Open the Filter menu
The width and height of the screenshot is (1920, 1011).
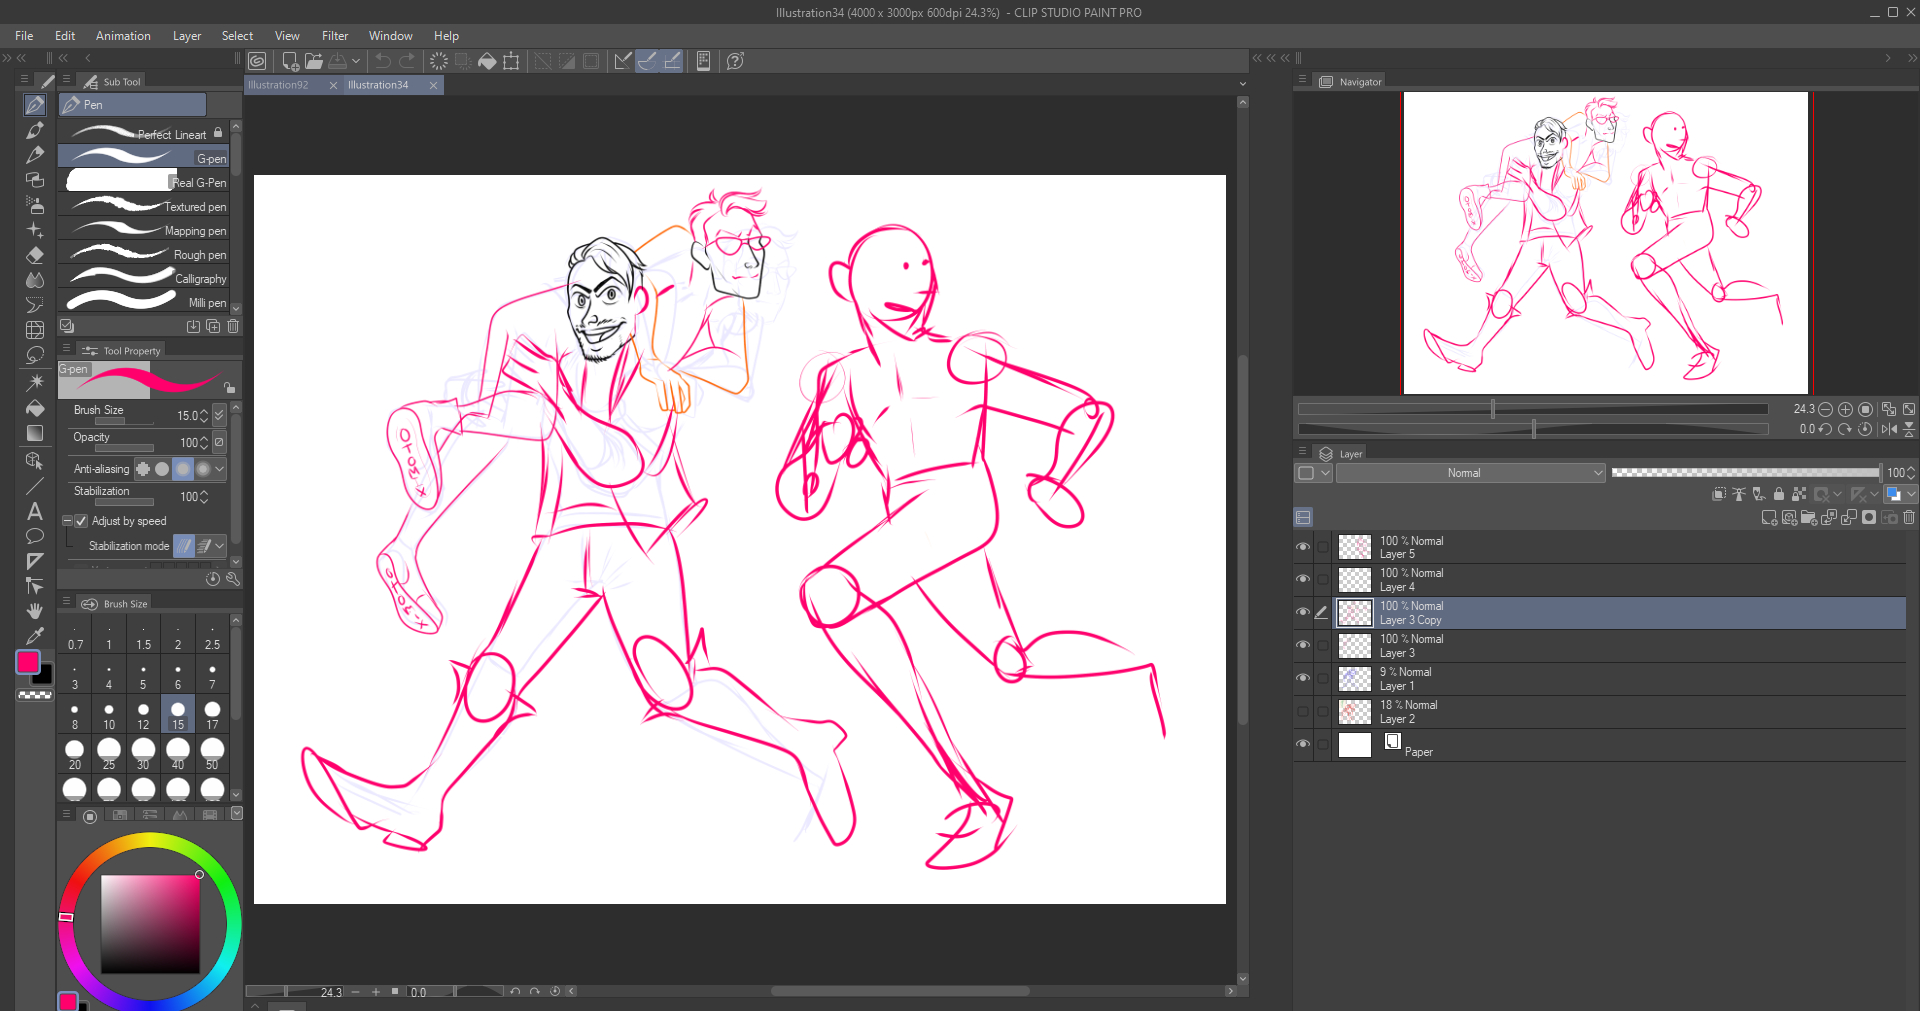334,36
